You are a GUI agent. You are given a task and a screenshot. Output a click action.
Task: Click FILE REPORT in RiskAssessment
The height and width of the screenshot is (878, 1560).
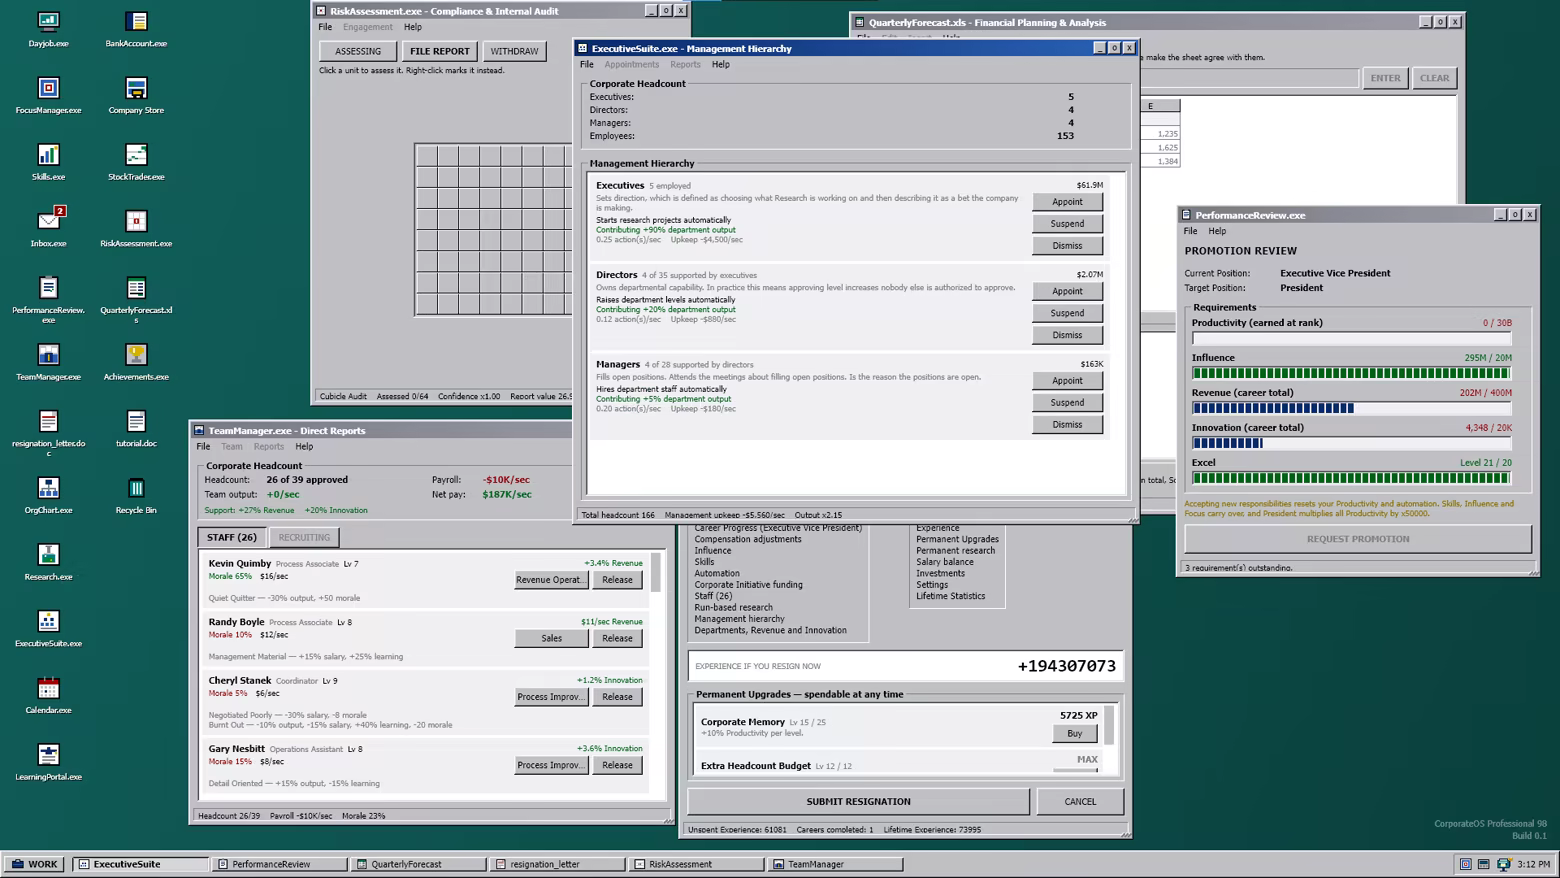439,51
